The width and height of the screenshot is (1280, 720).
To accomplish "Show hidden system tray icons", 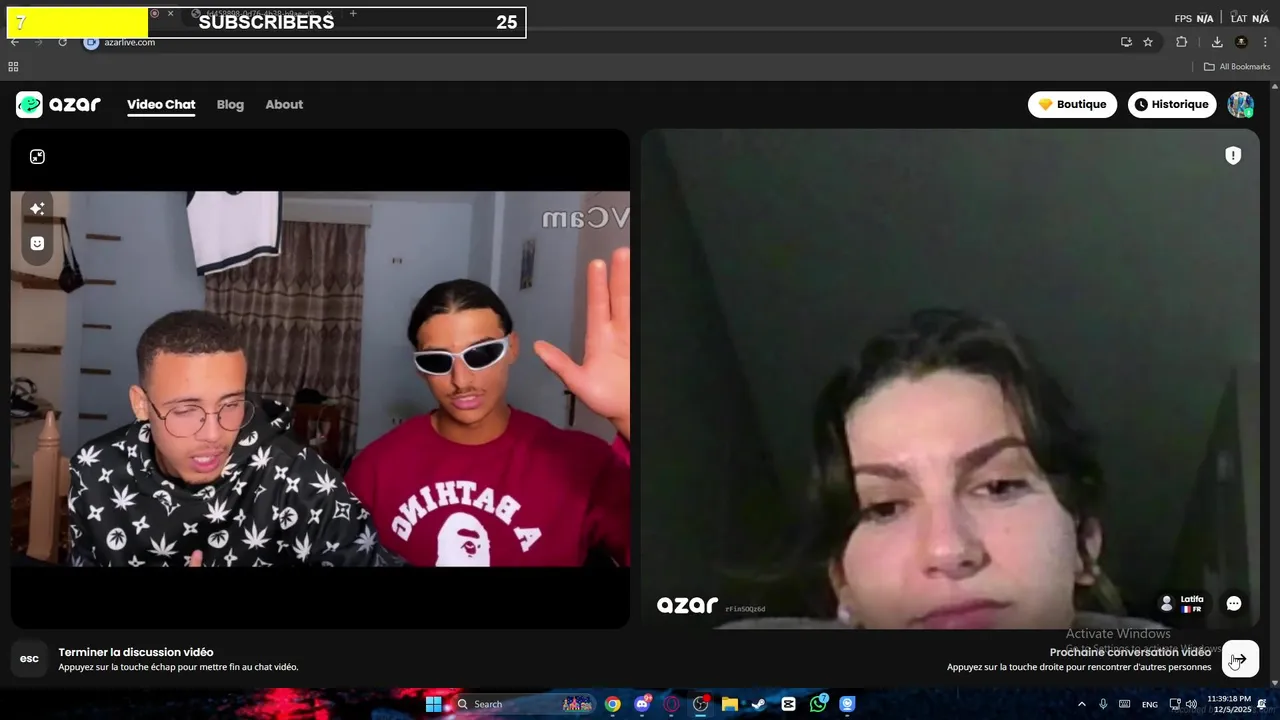I will [x=1082, y=704].
